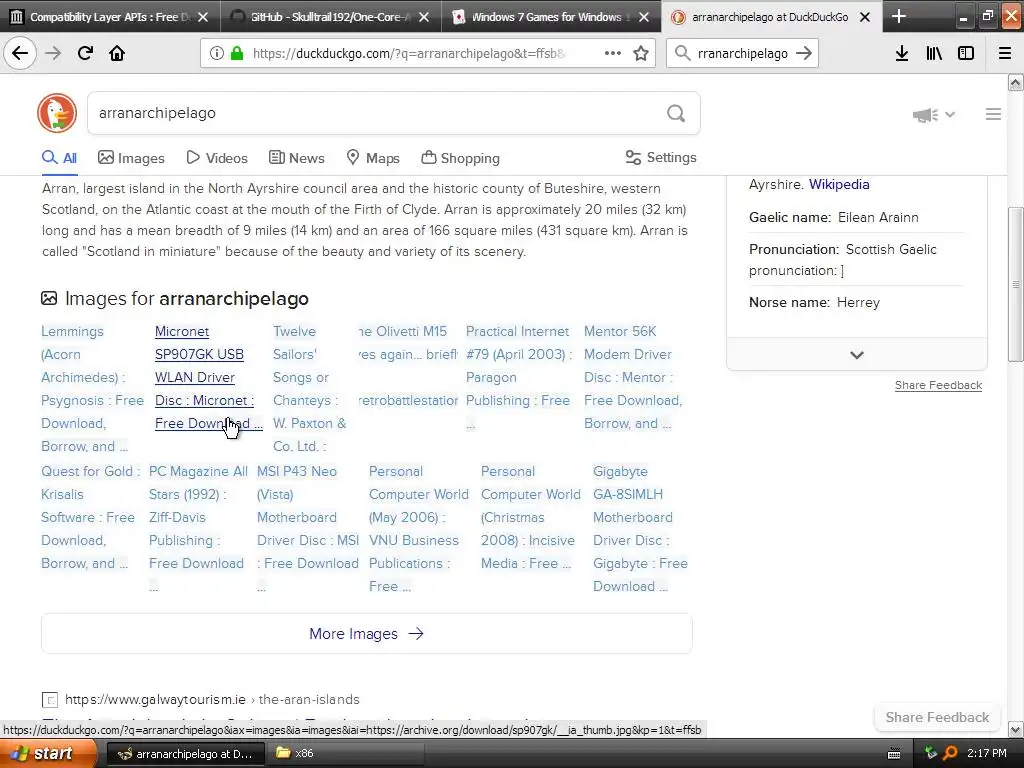Open the browser home page
This screenshot has height=768, width=1024.
(117, 54)
